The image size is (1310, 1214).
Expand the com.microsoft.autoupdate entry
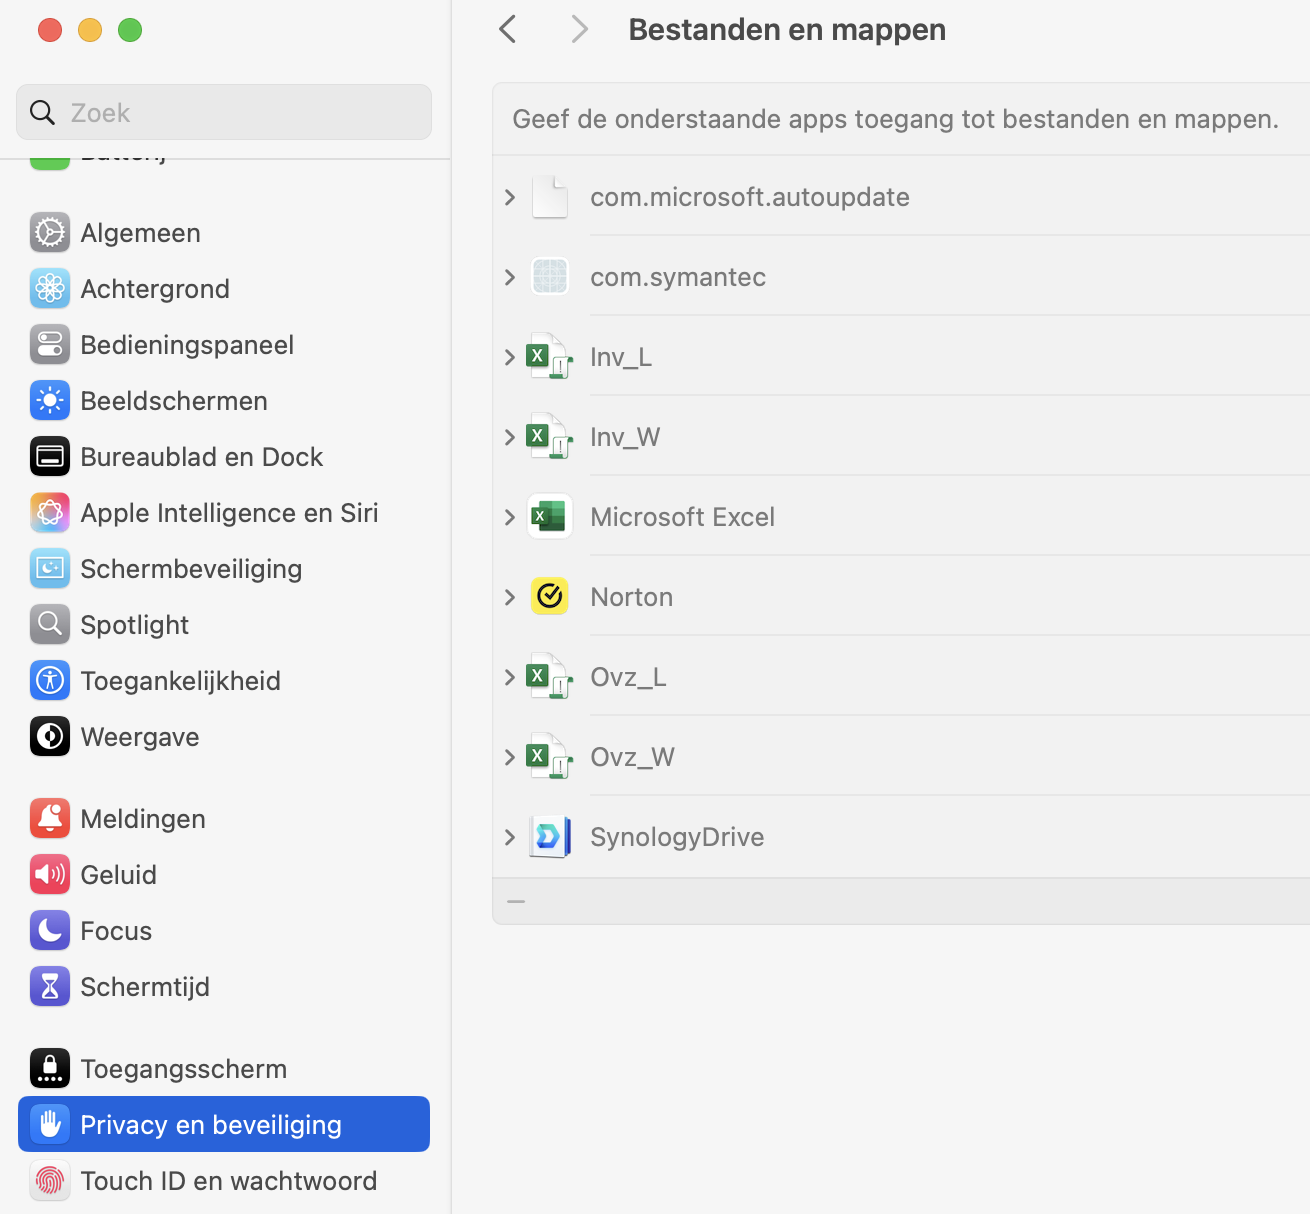tap(510, 197)
